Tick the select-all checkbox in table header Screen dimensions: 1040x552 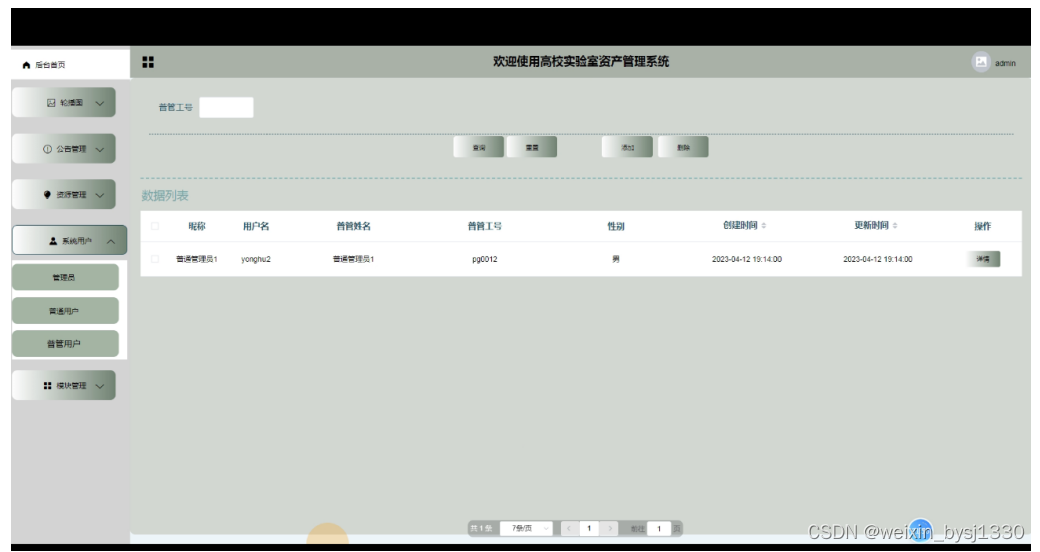(x=155, y=226)
